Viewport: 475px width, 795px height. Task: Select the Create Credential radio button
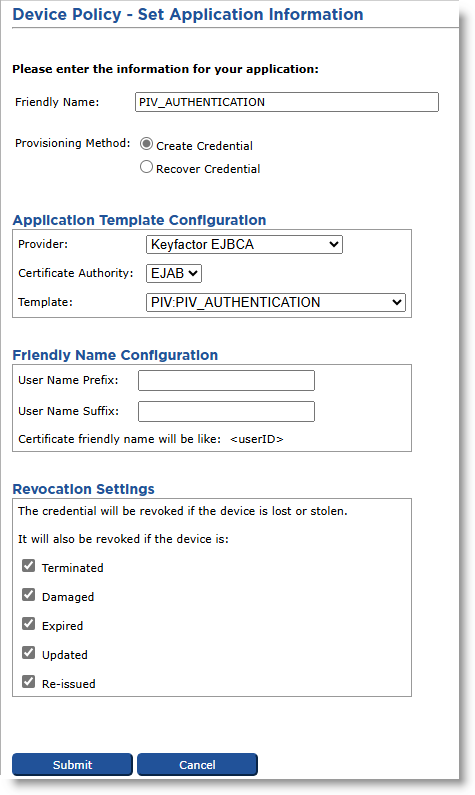tap(146, 144)
